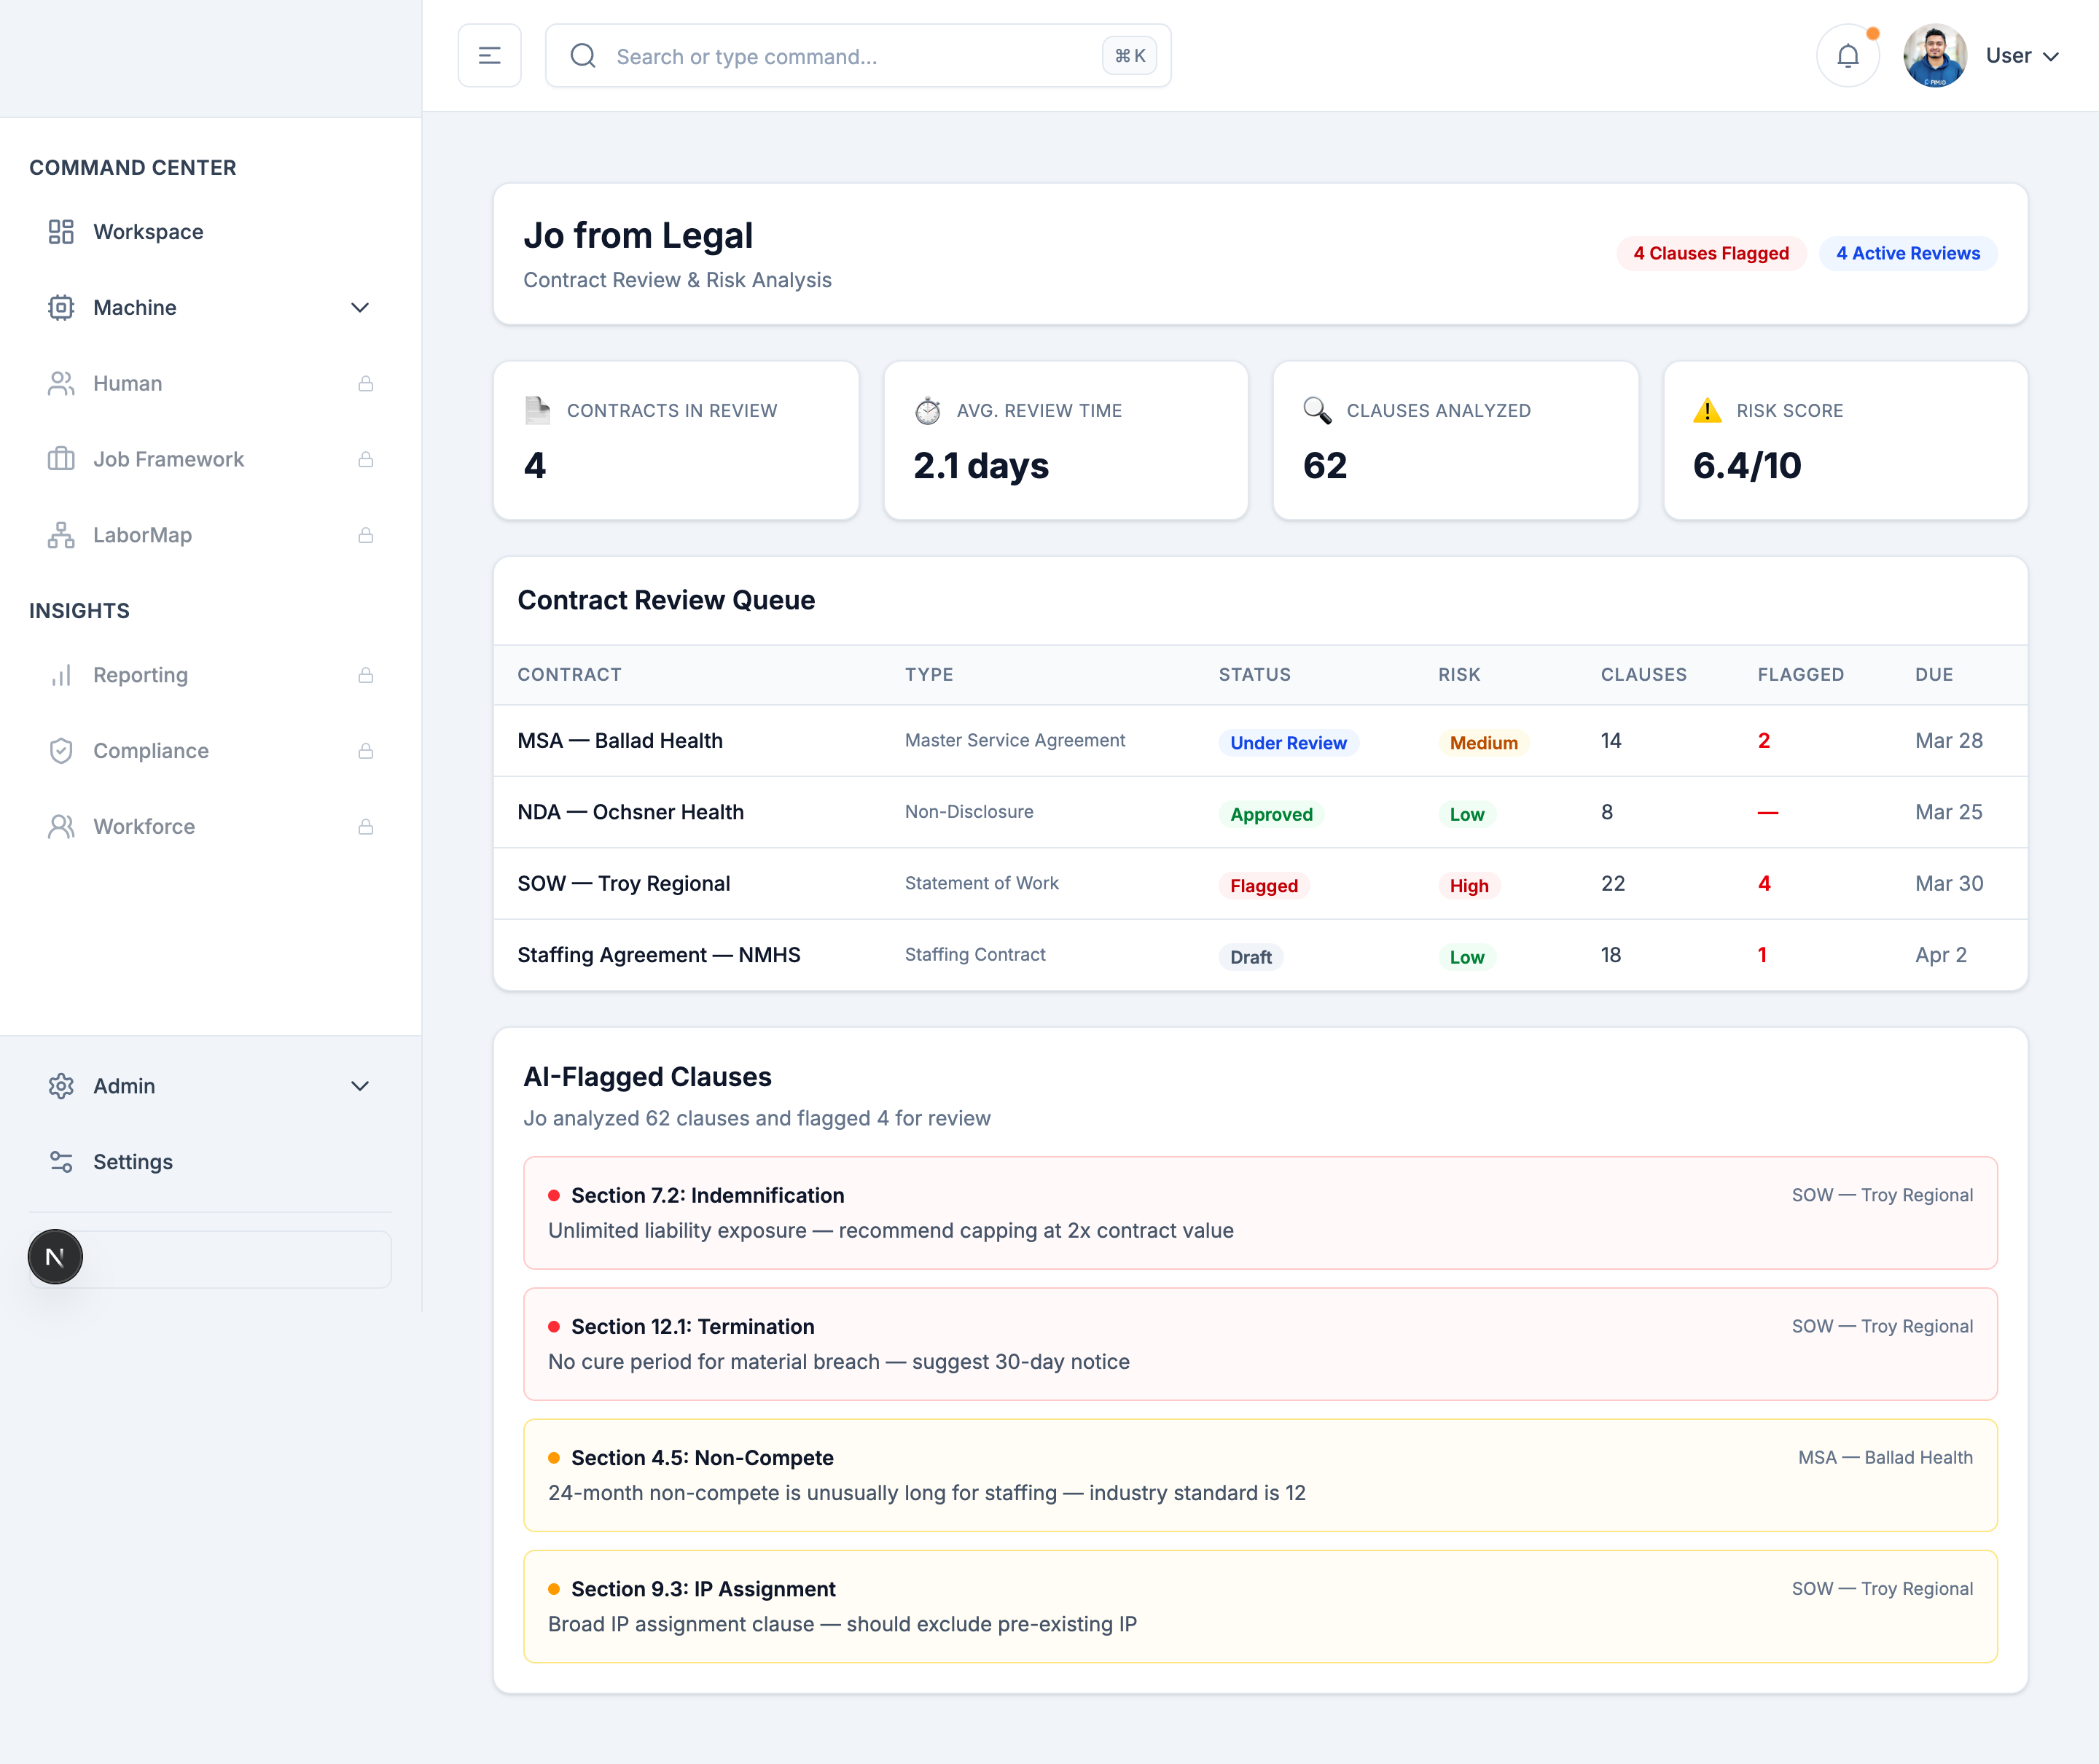Click the Compliance shield icon

61,751
